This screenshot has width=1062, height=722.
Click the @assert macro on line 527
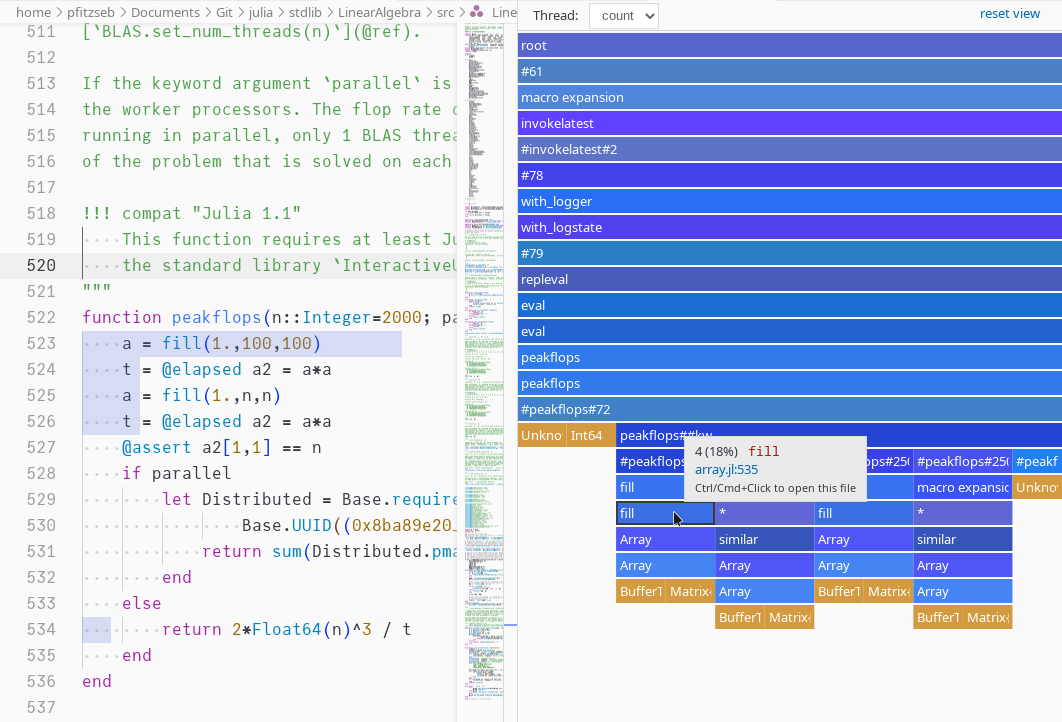pyautogui.click(x=156, y=447)
